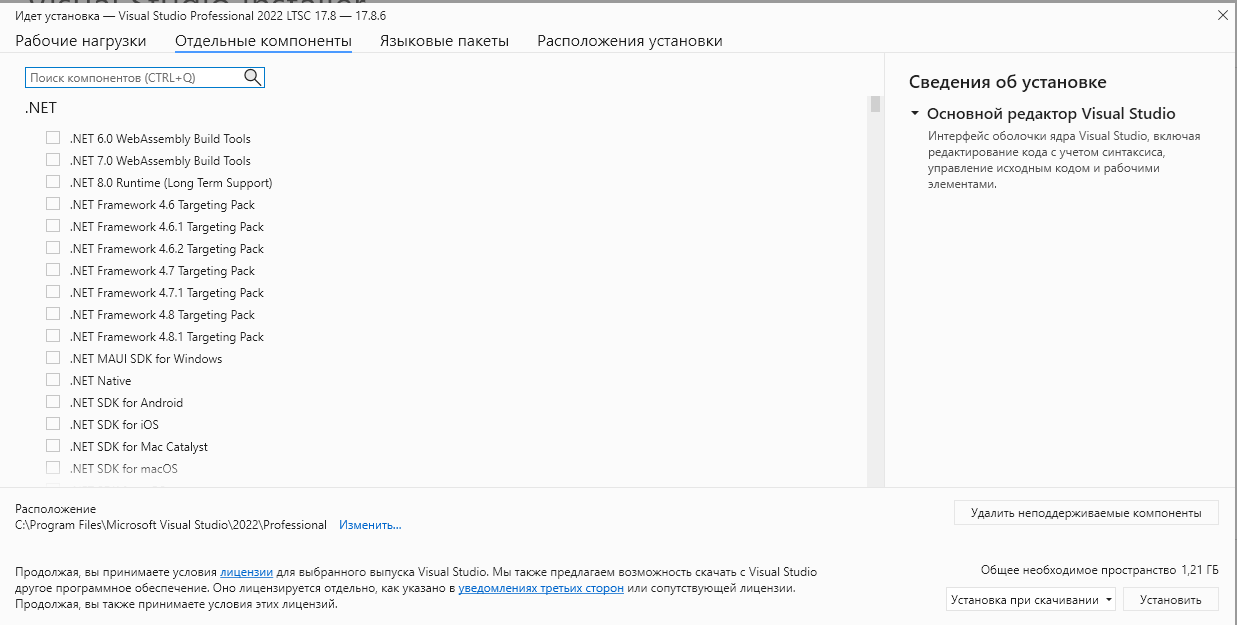The image size is (1237, 625).
Task: Open the лицензии link
Action: click(247, 572)
